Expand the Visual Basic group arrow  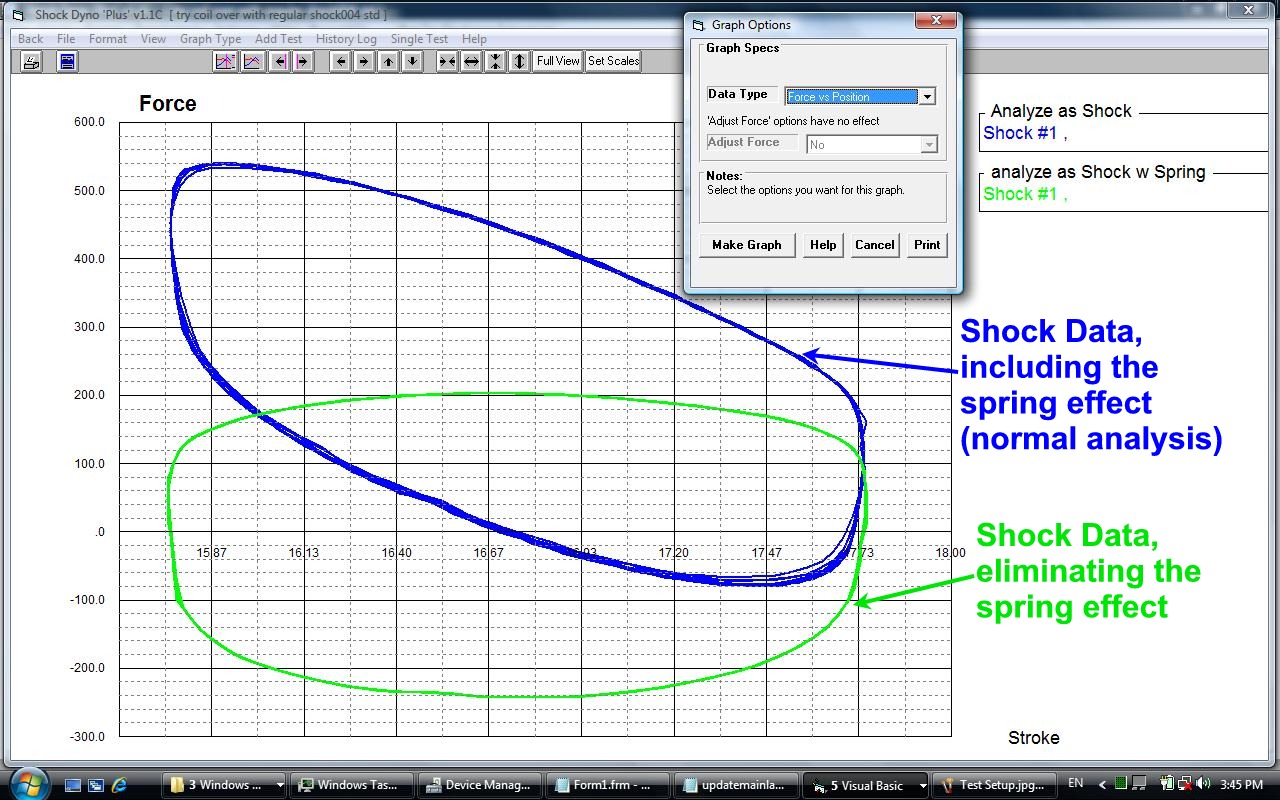click(x=921, y=785)
